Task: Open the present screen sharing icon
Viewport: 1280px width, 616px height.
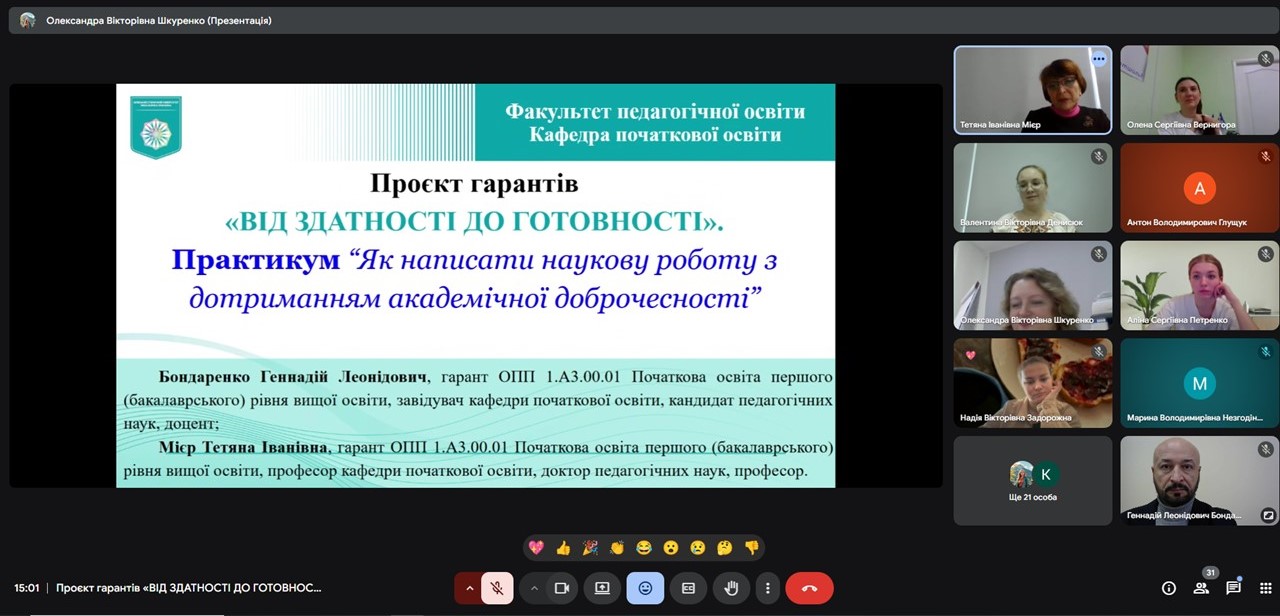Action: pos(601,588)
